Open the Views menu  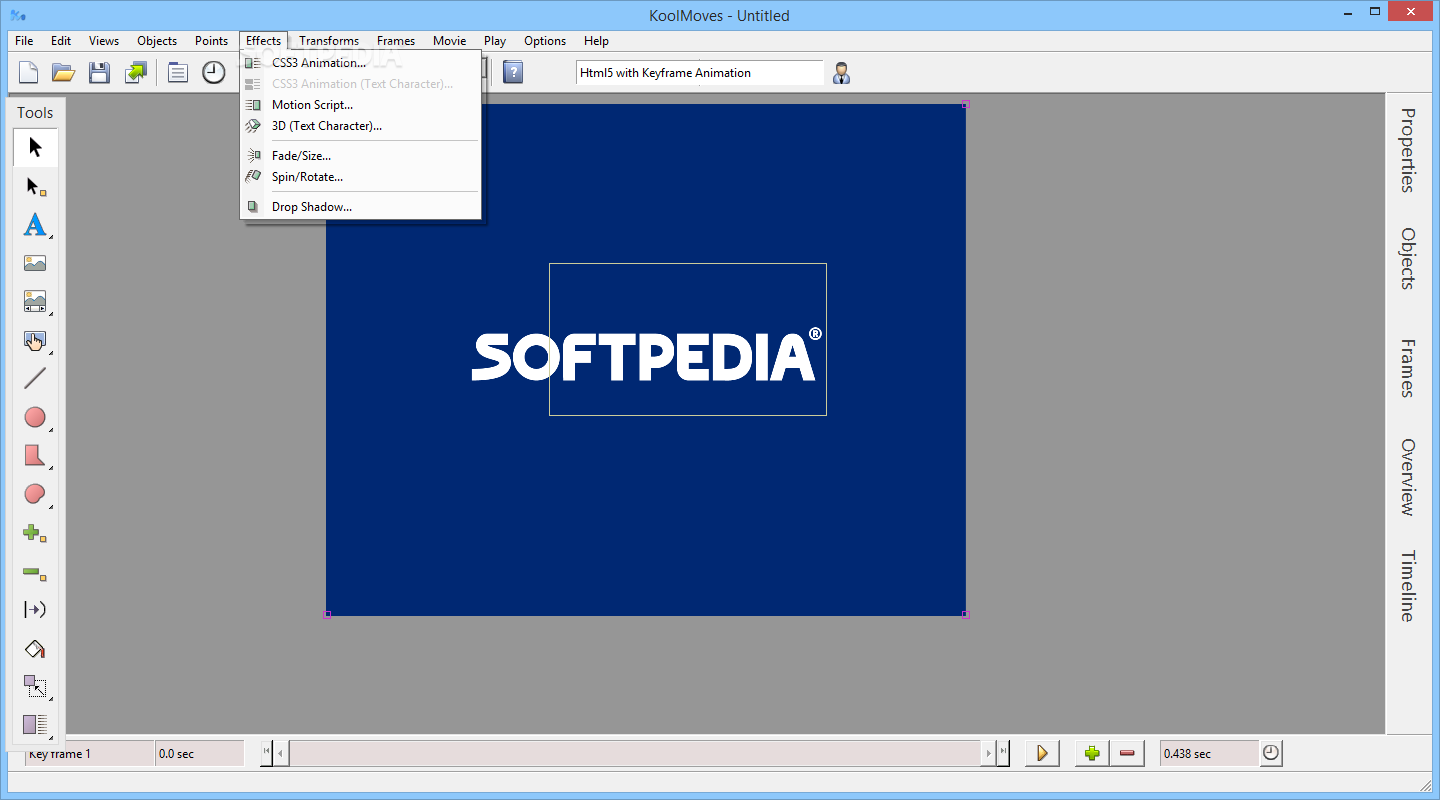click(x=104, y=41)
